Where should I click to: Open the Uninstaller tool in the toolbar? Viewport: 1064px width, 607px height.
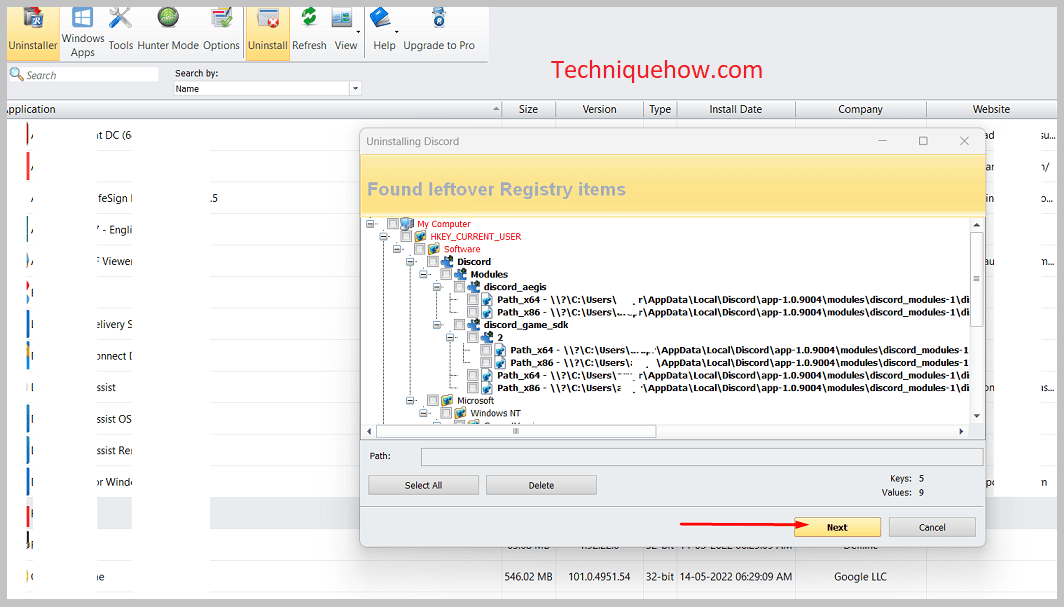pos(33,32)
